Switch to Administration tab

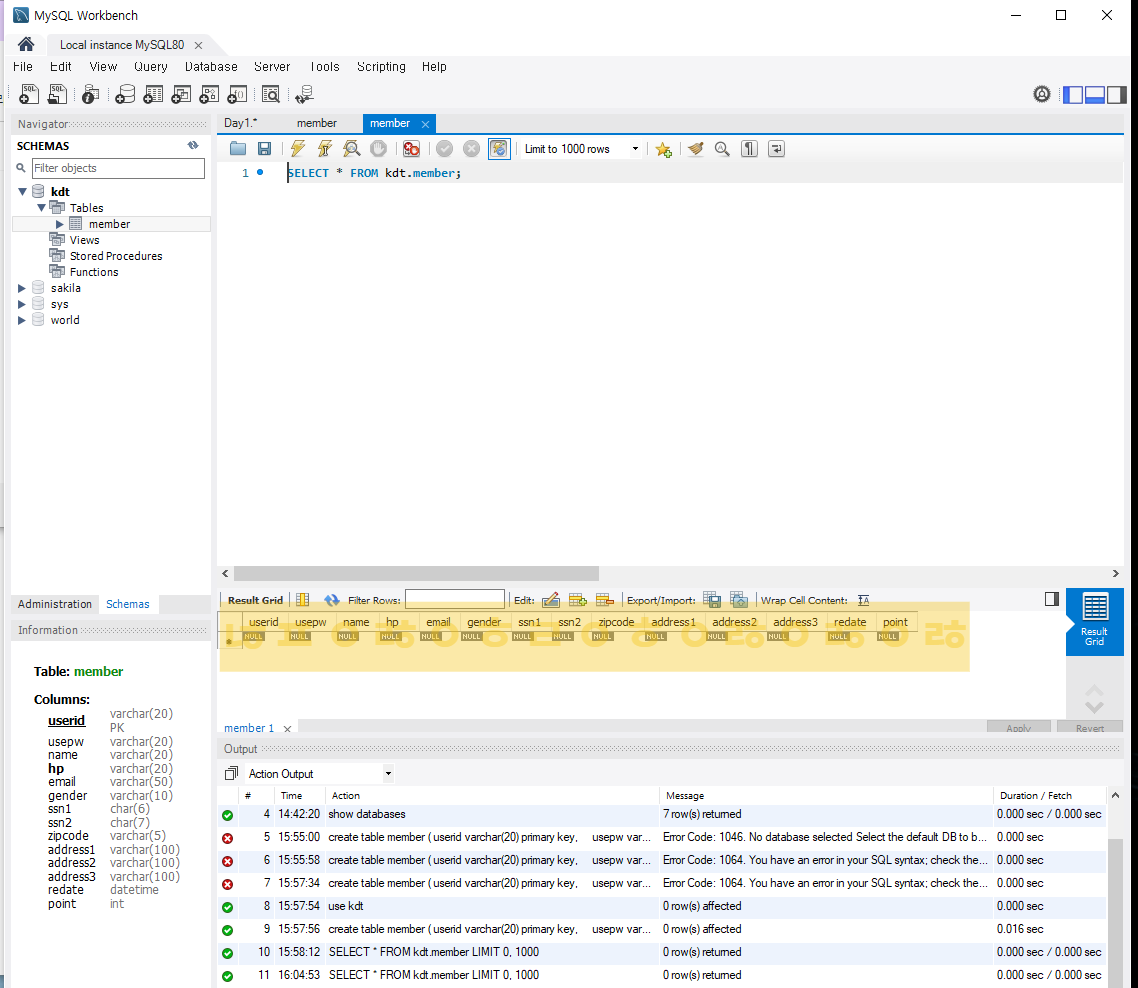tap(54, 604)
